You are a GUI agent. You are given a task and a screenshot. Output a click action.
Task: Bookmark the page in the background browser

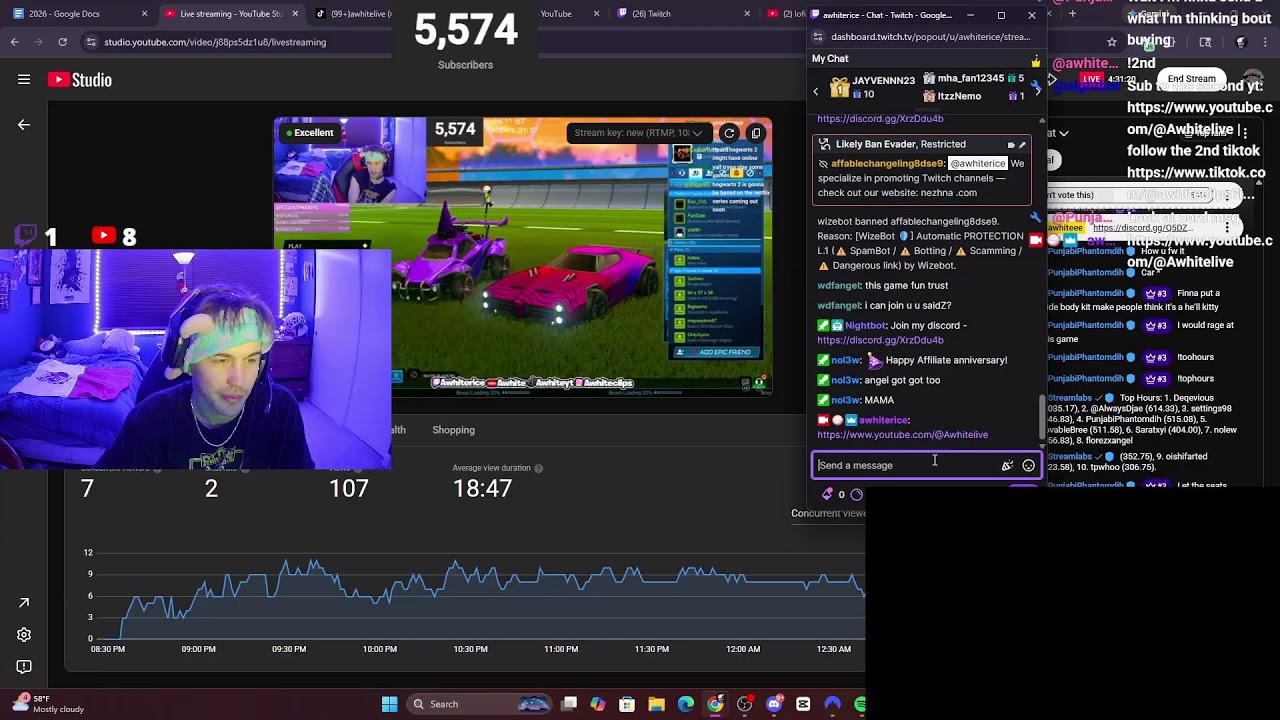1111,43
